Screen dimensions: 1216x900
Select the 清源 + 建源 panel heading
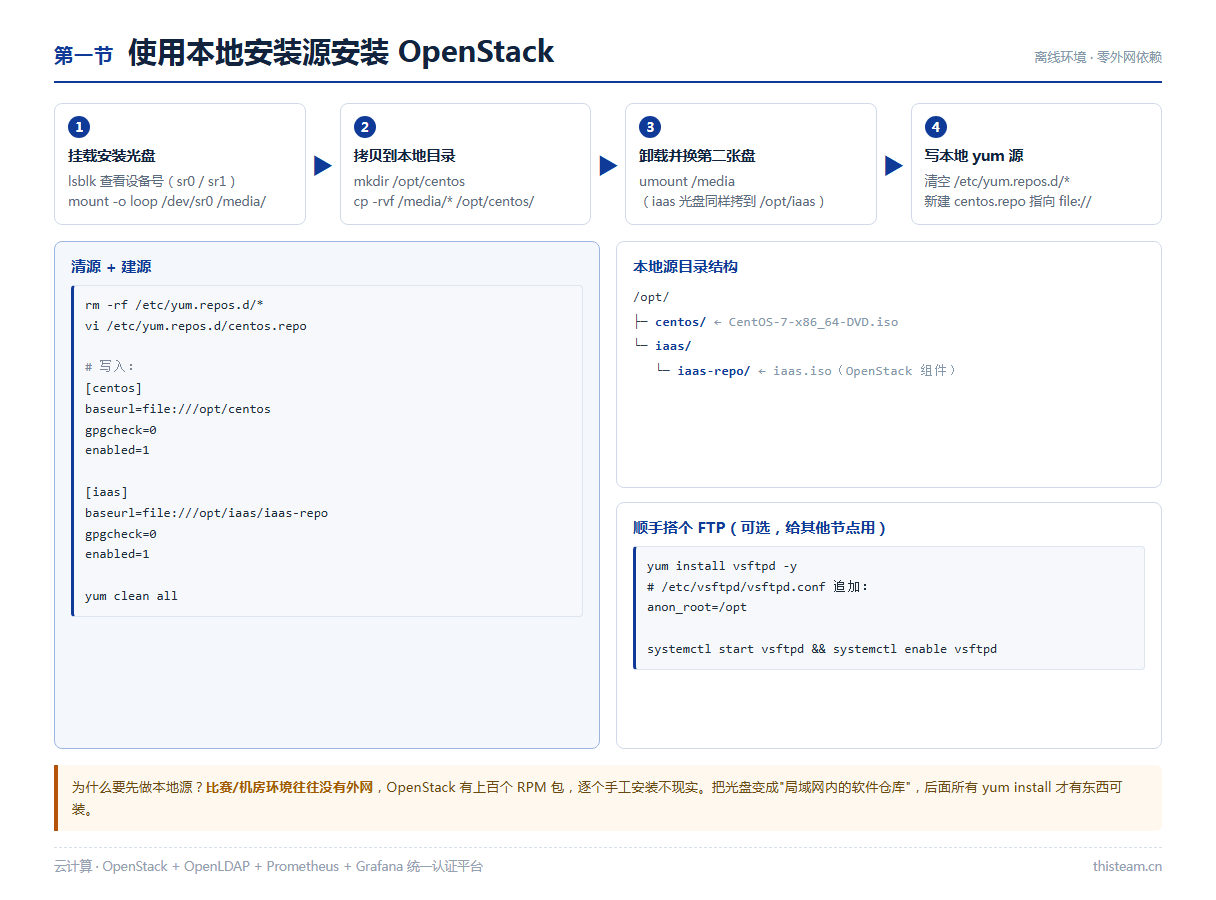click(111, 267)
